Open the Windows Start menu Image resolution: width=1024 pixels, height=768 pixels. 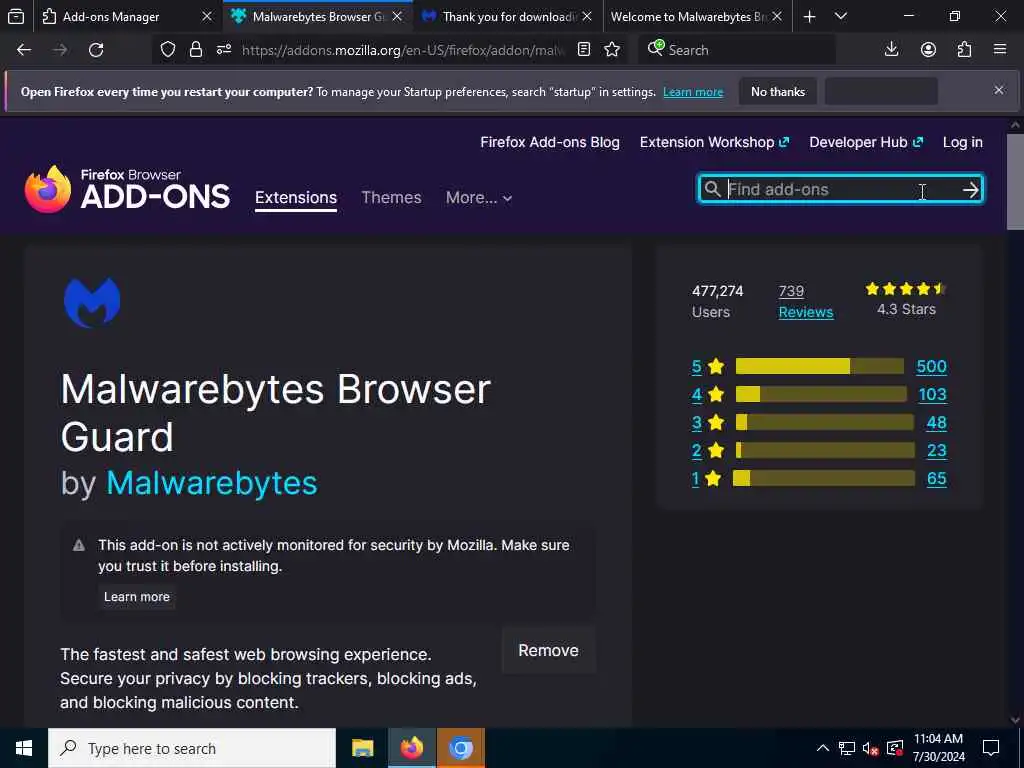click(24, 748)
